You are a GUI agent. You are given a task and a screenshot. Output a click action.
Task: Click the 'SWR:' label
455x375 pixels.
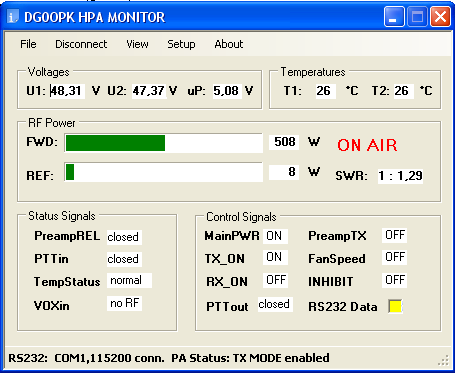pyautogui.click(x=351, y=176)
